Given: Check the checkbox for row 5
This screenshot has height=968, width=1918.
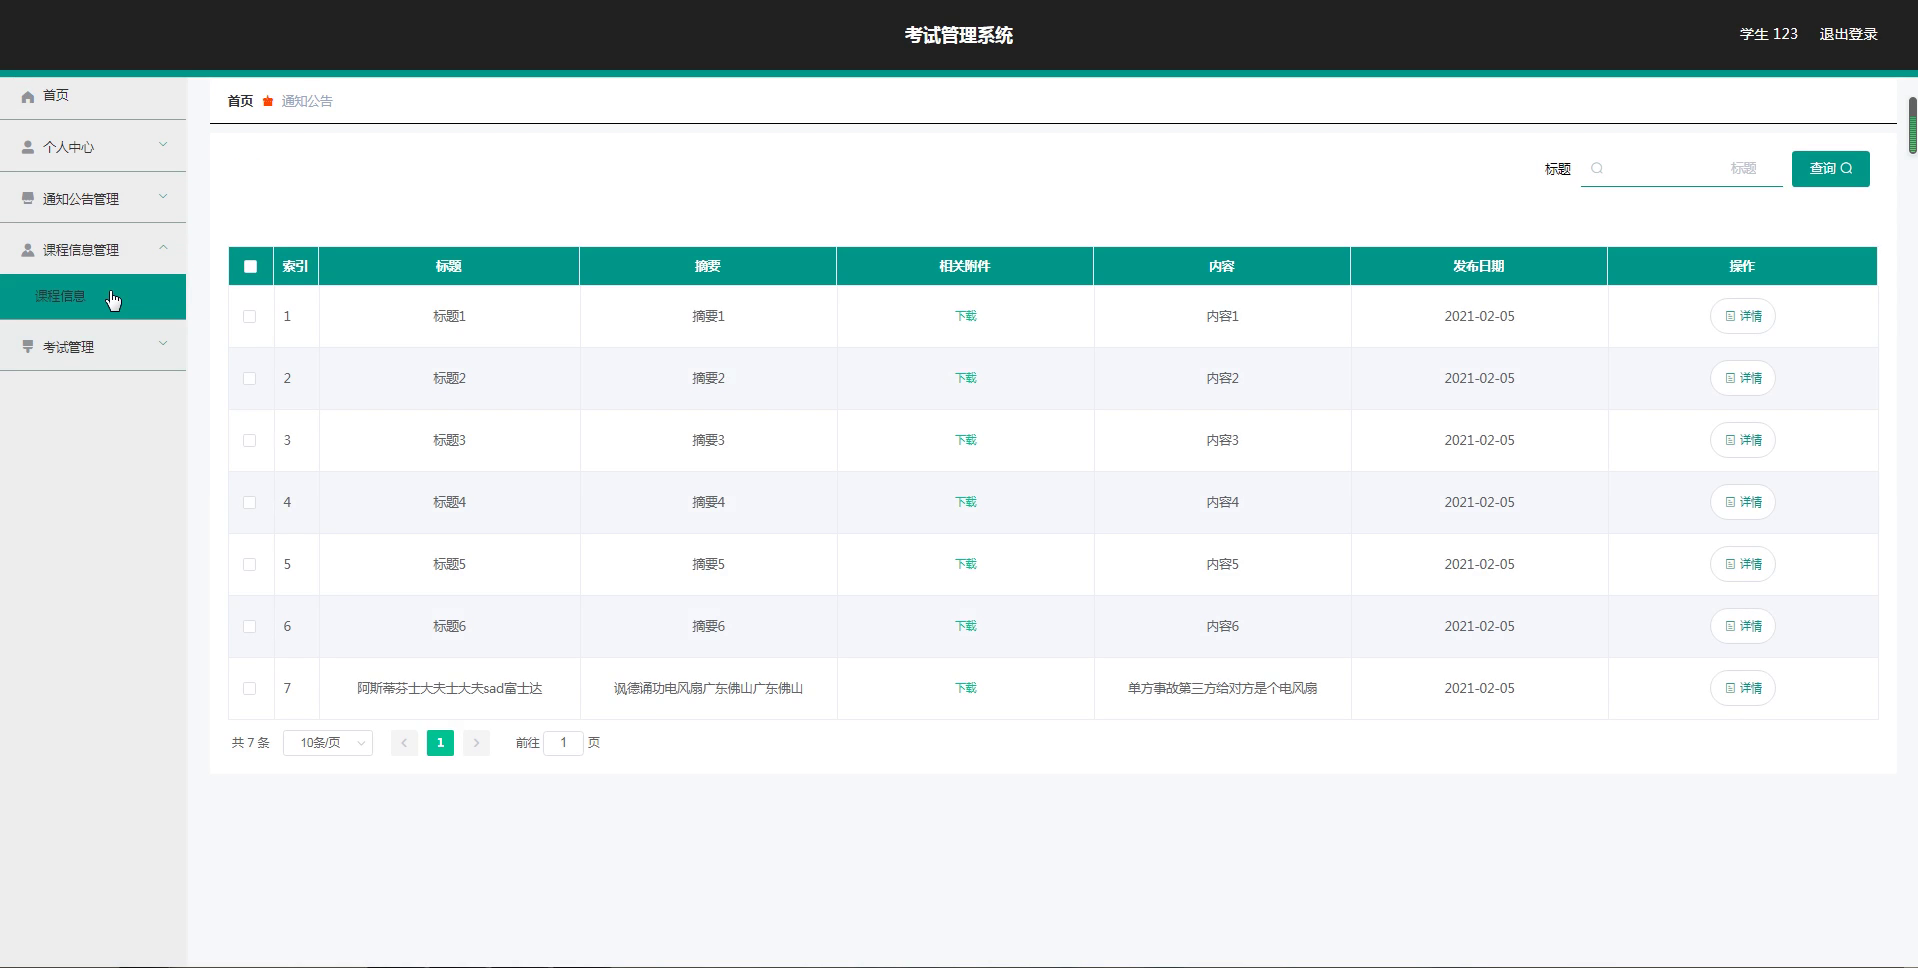Looking at the screenshot, I should [x=250, y=564].
